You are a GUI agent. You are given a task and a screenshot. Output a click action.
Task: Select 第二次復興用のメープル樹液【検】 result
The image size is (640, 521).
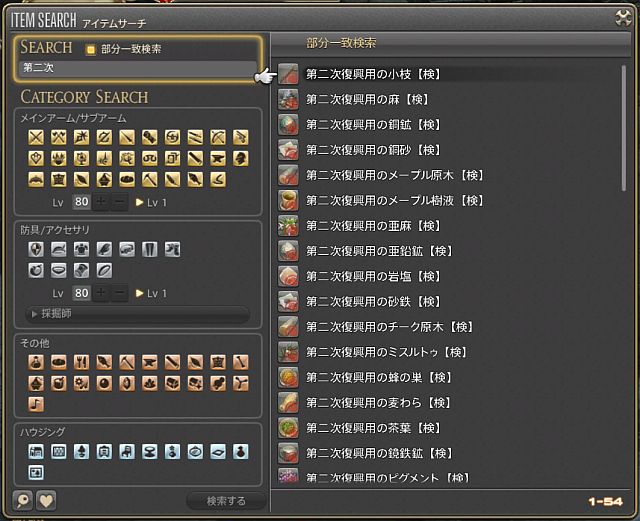point(447,200)
